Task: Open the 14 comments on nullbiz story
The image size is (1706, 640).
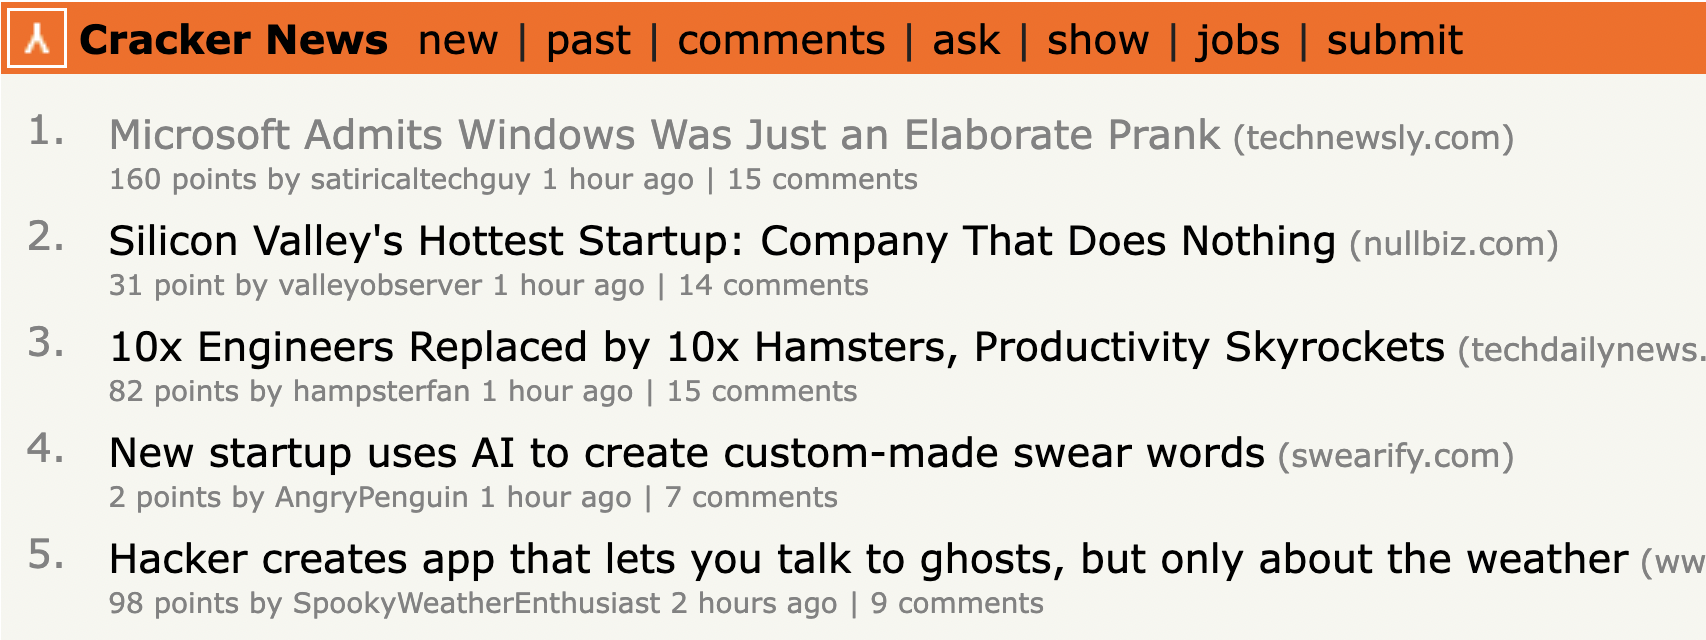Action: (773, 286)
